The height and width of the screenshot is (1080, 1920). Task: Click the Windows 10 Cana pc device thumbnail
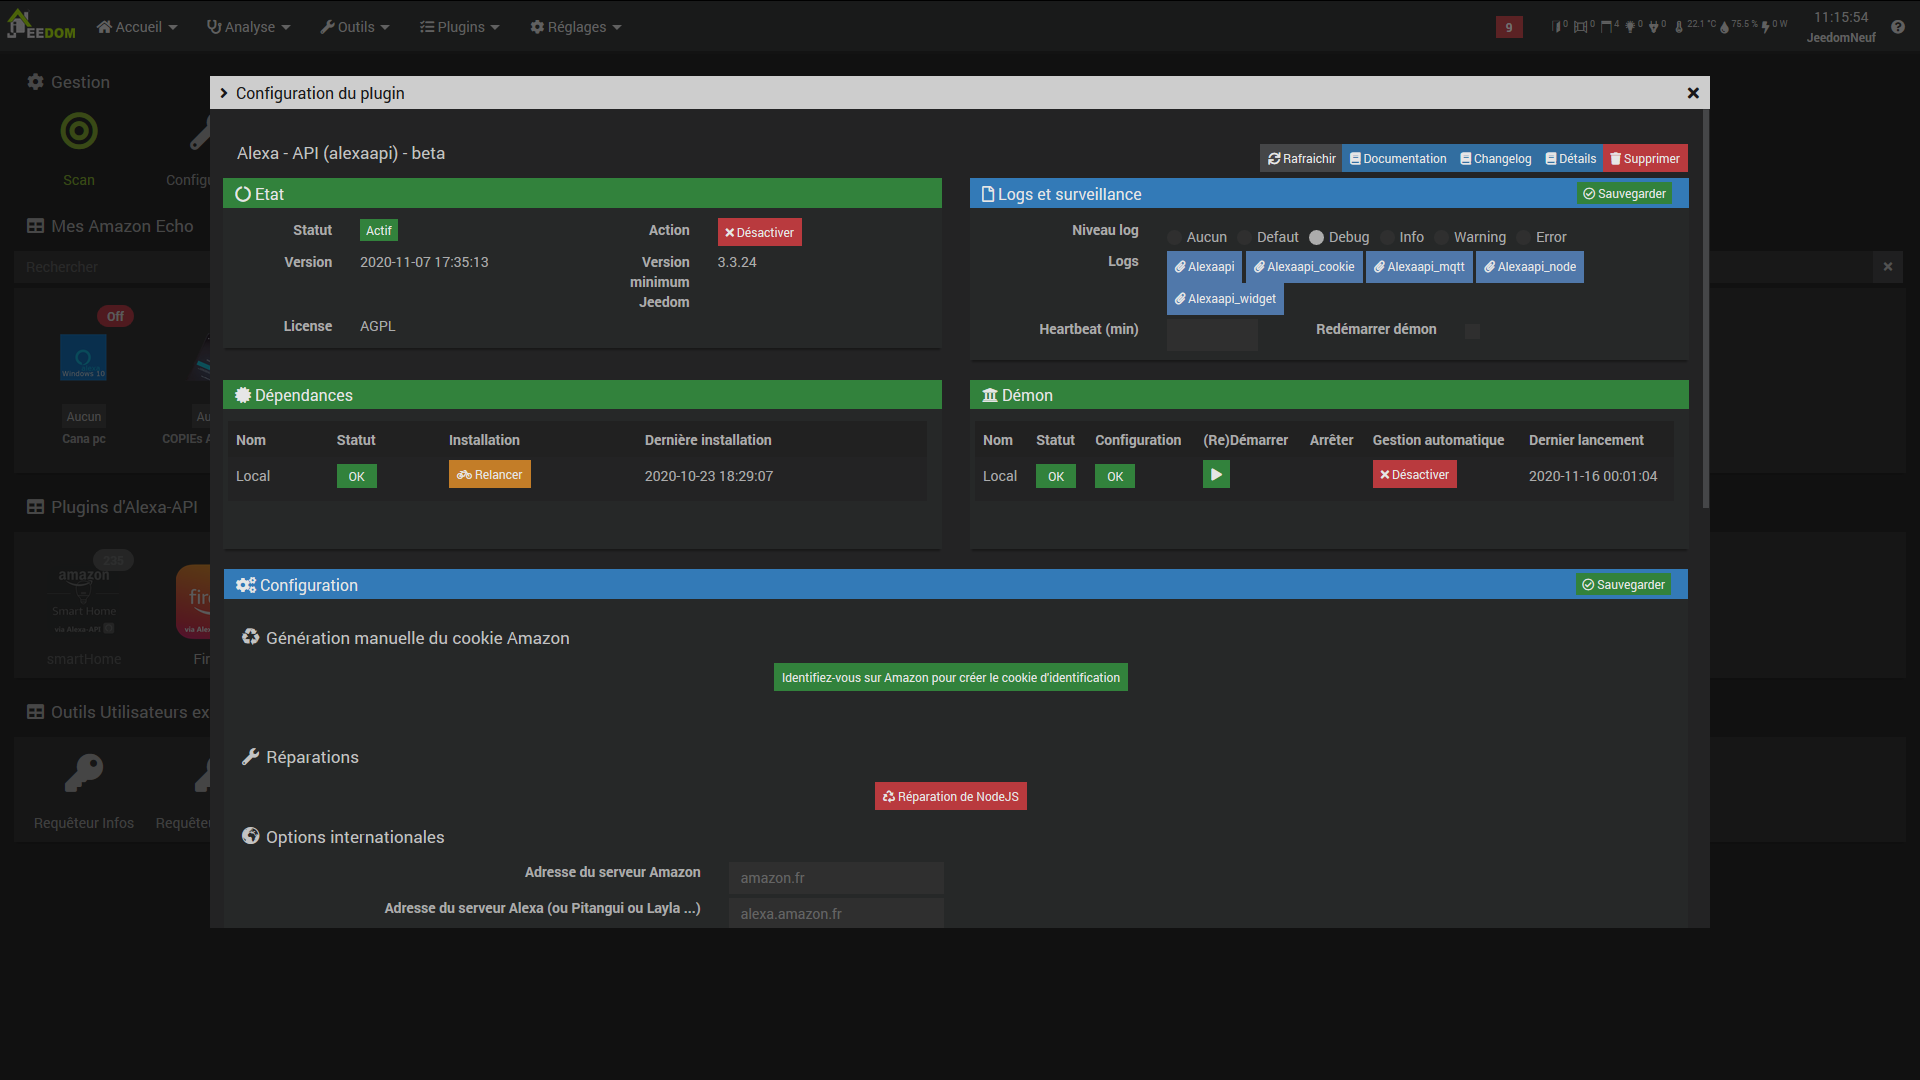click(83, 357)
